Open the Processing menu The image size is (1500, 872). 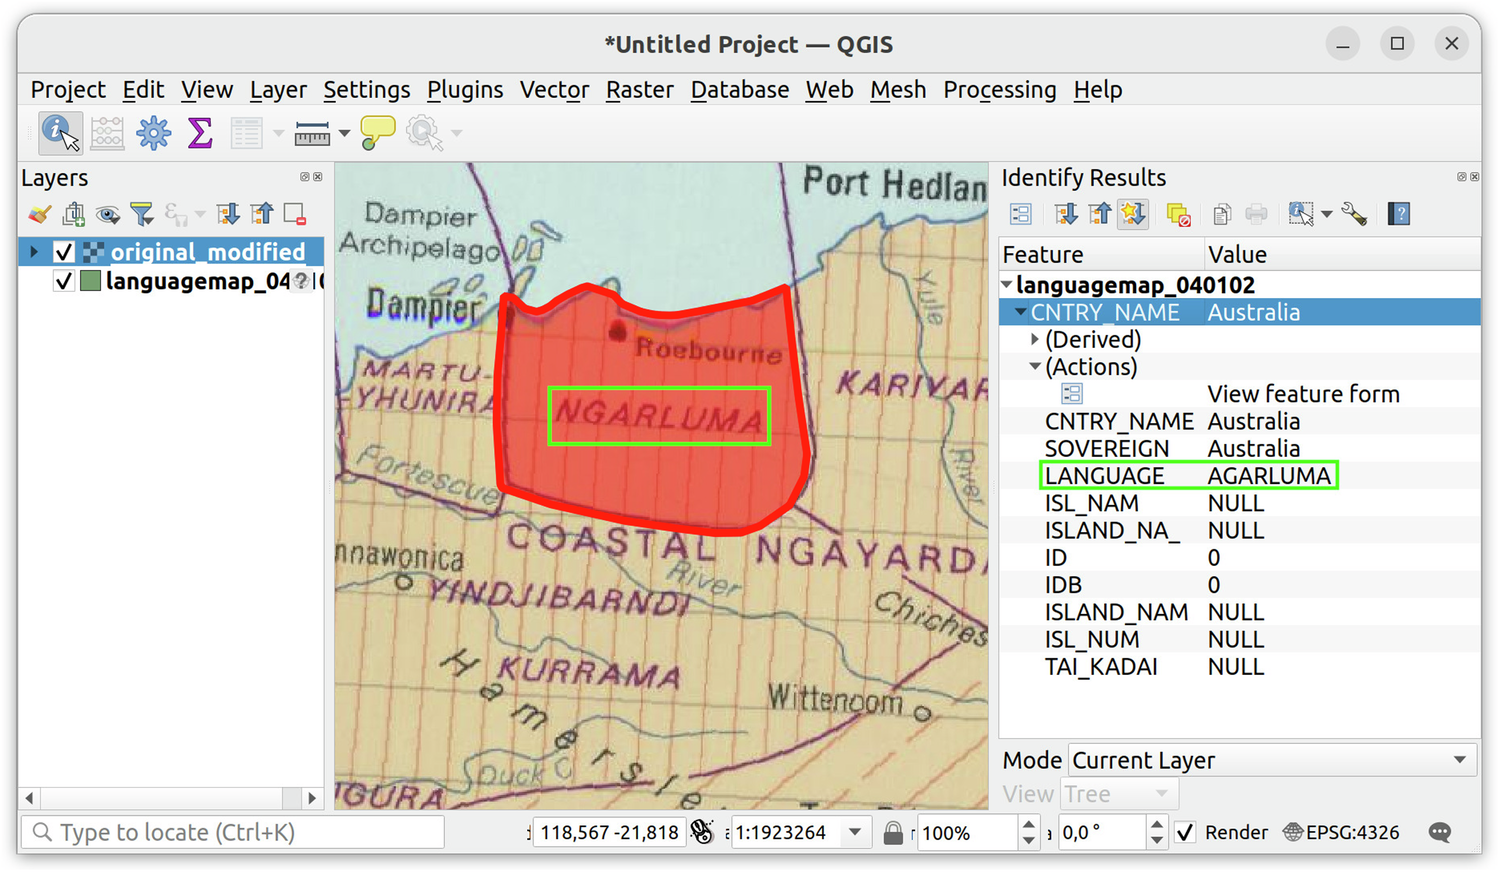pyautogui.click(x=999, y=90)
